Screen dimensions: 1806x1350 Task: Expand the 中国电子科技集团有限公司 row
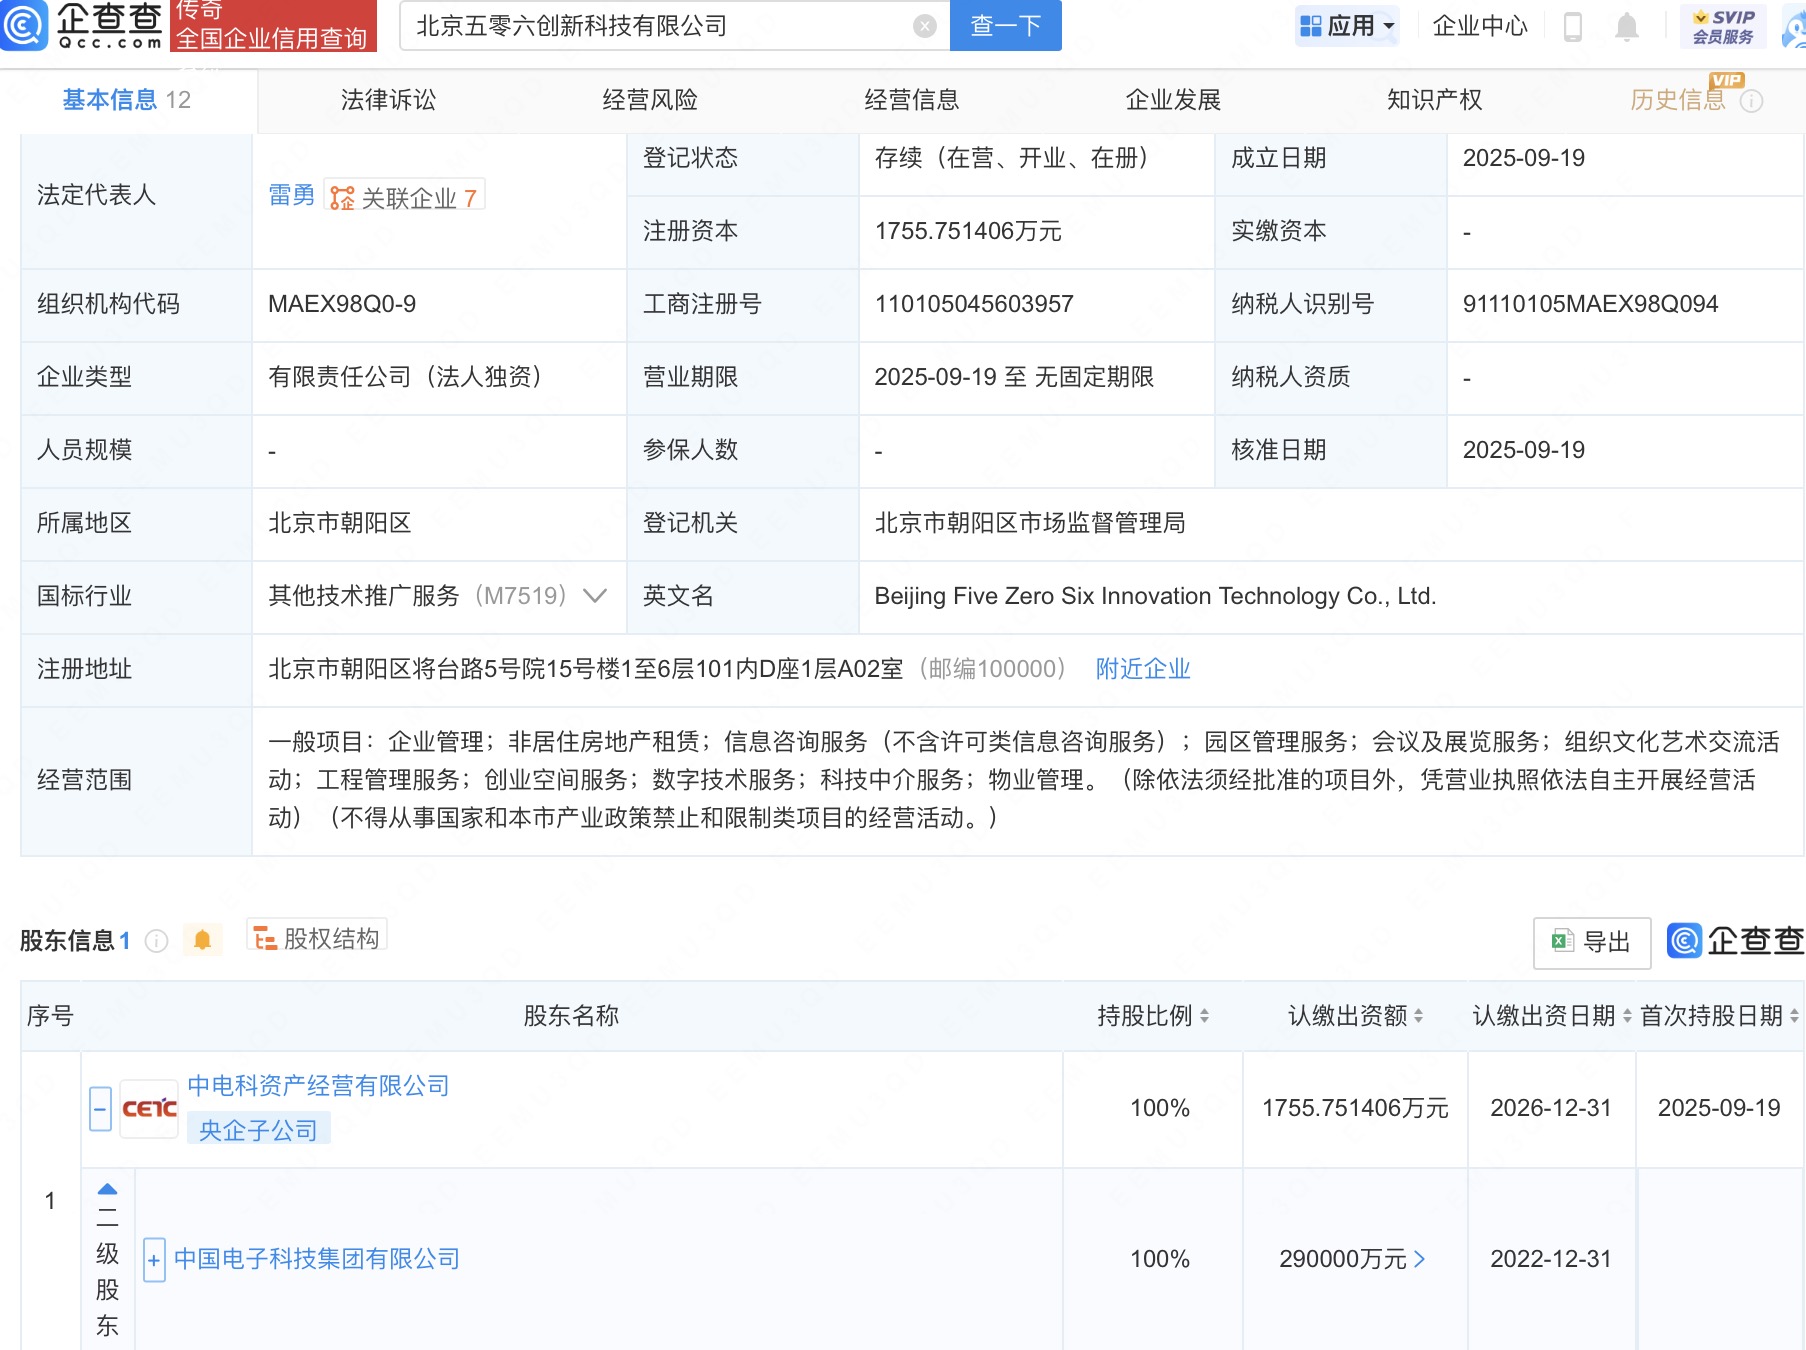(154, 1260)
